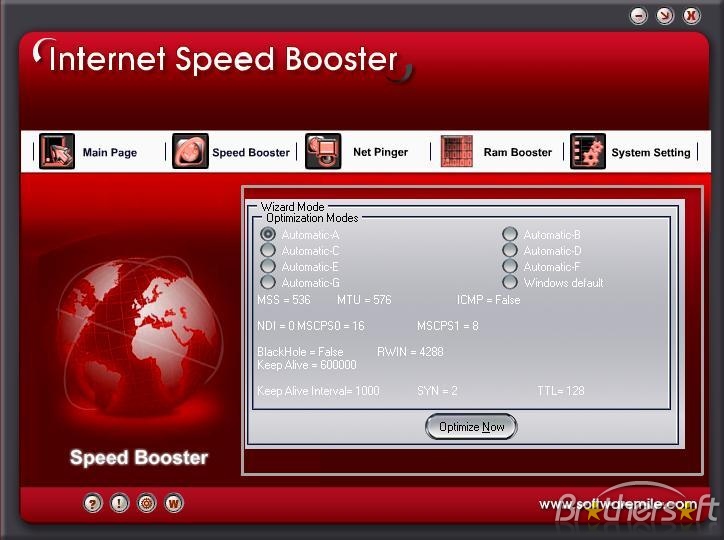Click the round gear icon in footer
This screenshot has height=540, width=724.
[x=147, y=503]
